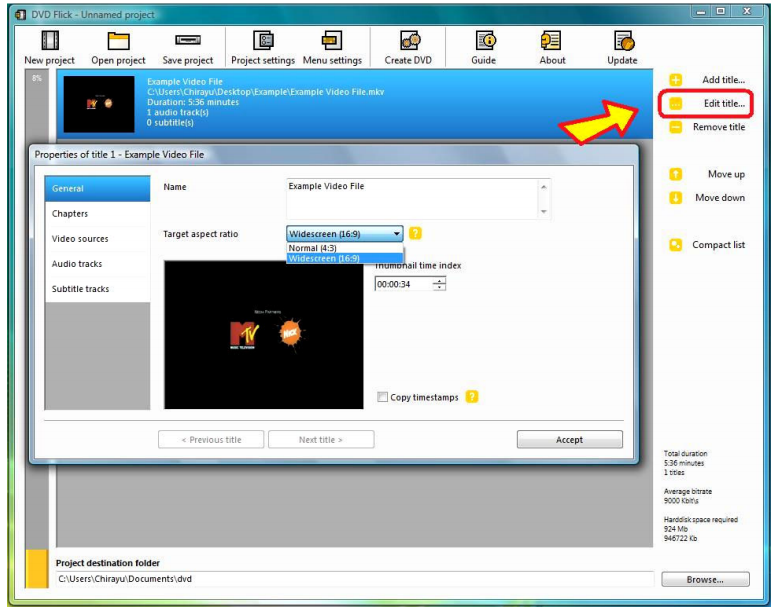Viewport: 774px width, 610px height.
Task: Click the Name field scroll down arrow
Action: click(543, 211)
